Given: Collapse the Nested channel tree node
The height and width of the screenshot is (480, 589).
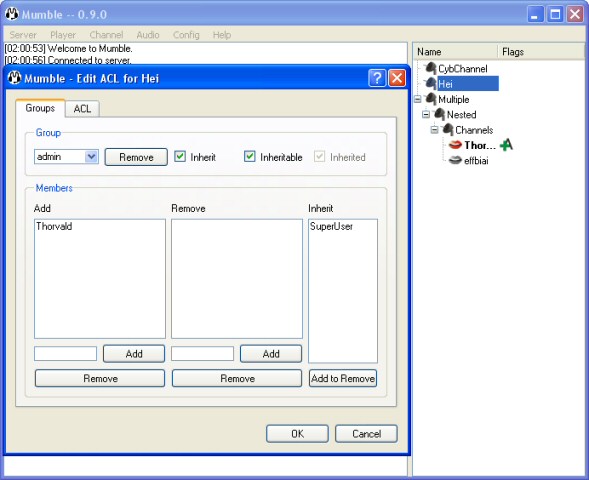Looking at the screenshot, I should tap(426, 114).
